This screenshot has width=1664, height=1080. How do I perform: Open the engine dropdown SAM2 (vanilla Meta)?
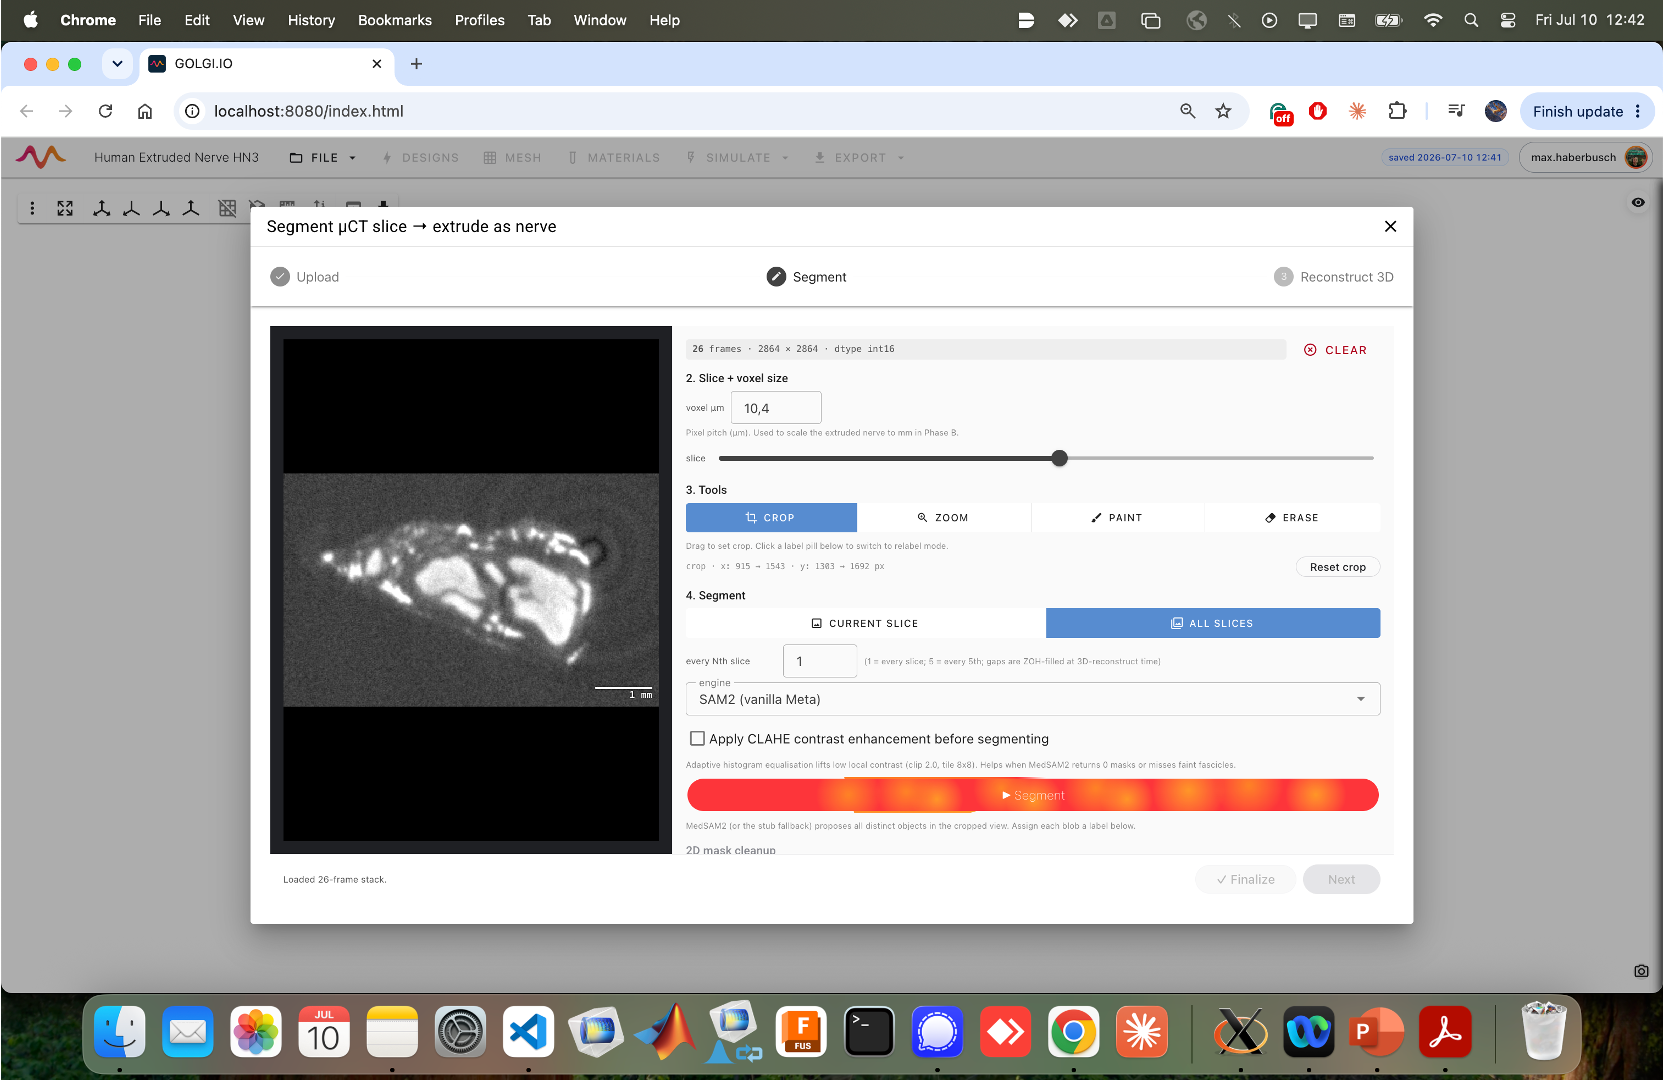pos(1033,699)
